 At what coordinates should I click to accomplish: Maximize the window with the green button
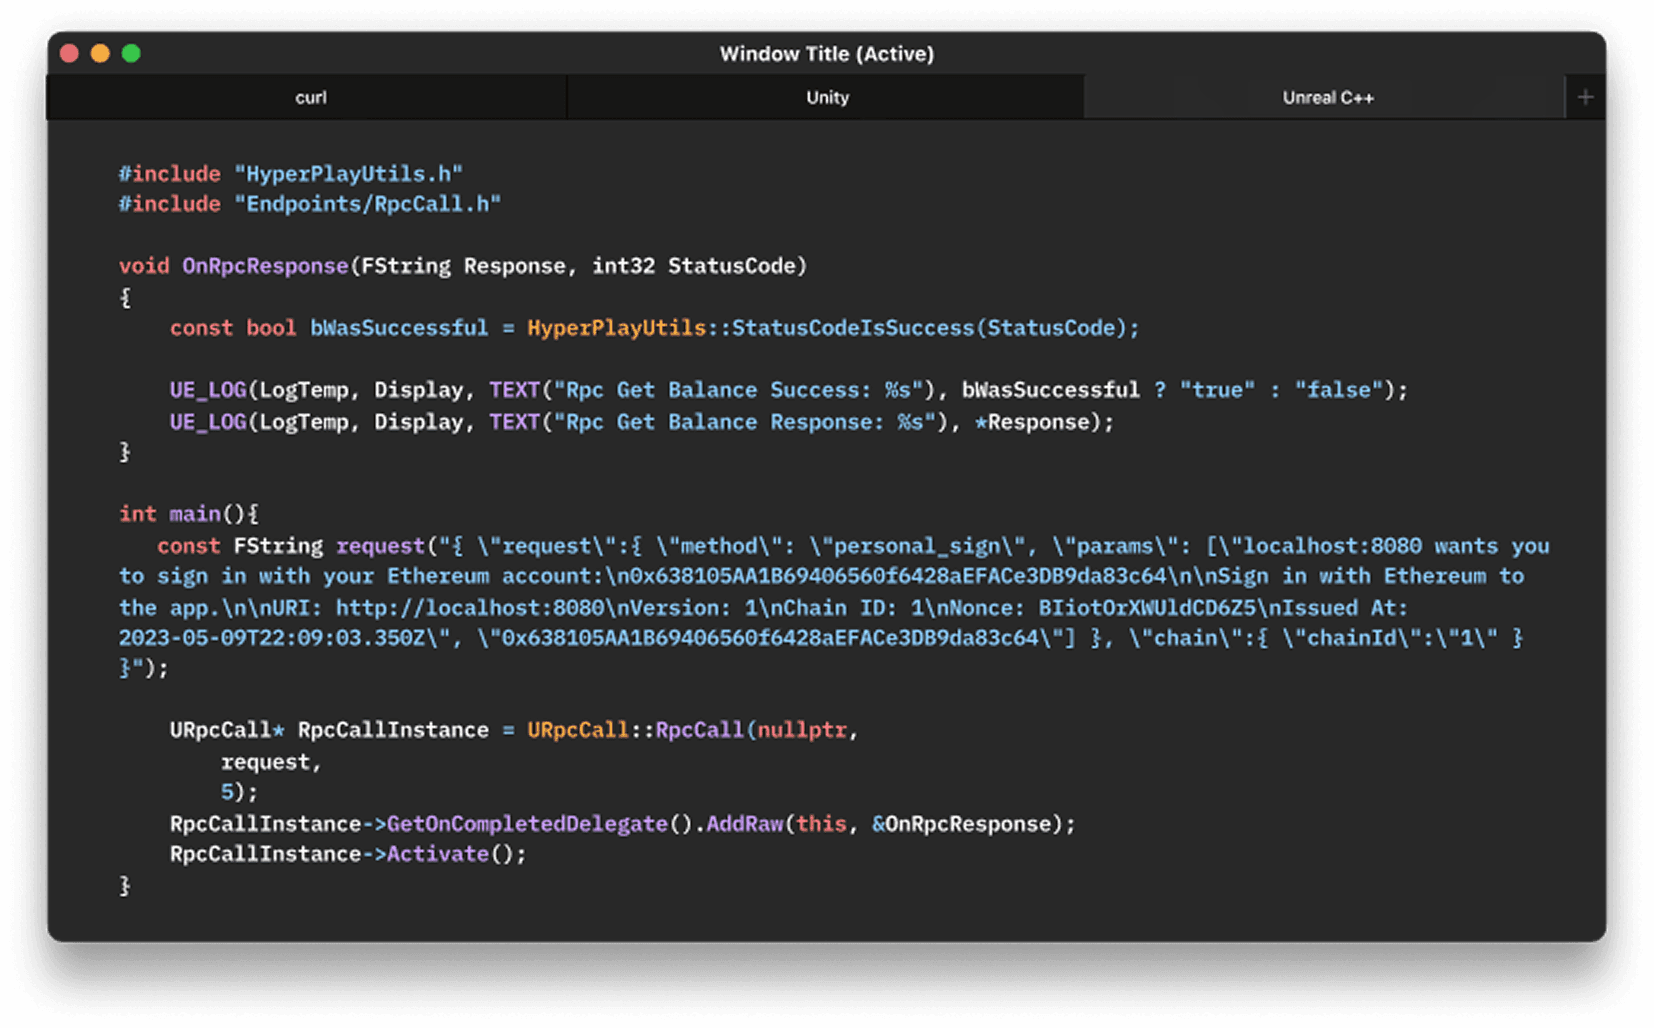click(131, 53)
